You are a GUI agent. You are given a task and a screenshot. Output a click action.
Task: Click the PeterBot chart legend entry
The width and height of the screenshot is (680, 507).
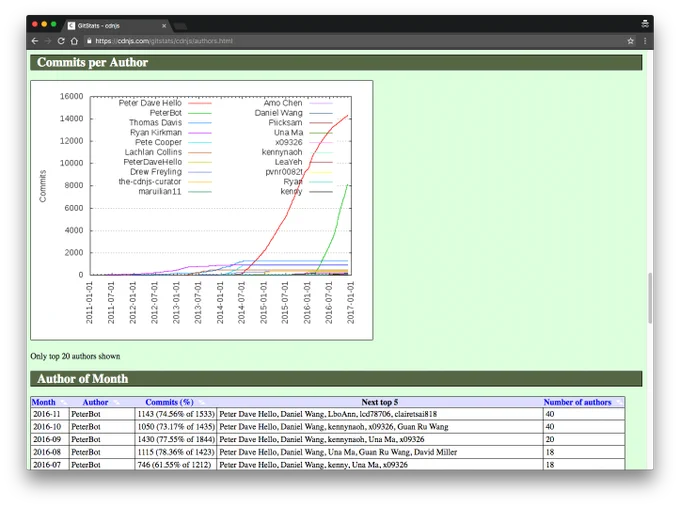pos(180,113)
